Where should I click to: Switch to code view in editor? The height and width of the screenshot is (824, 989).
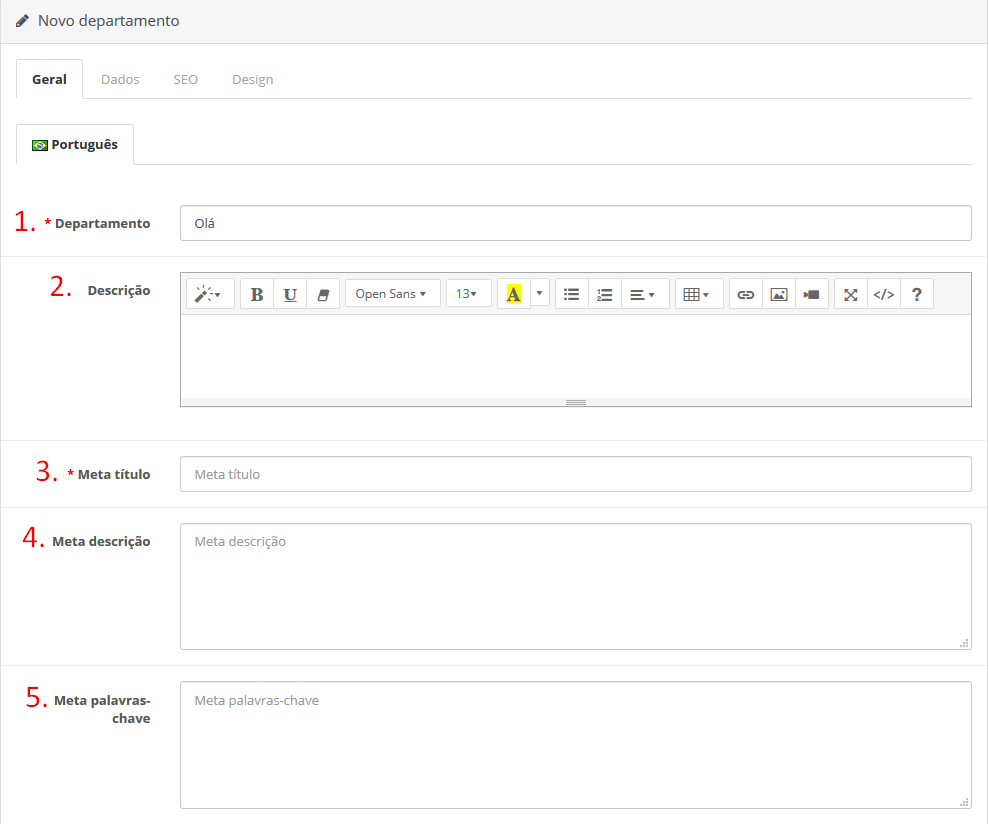click(884, 294)
